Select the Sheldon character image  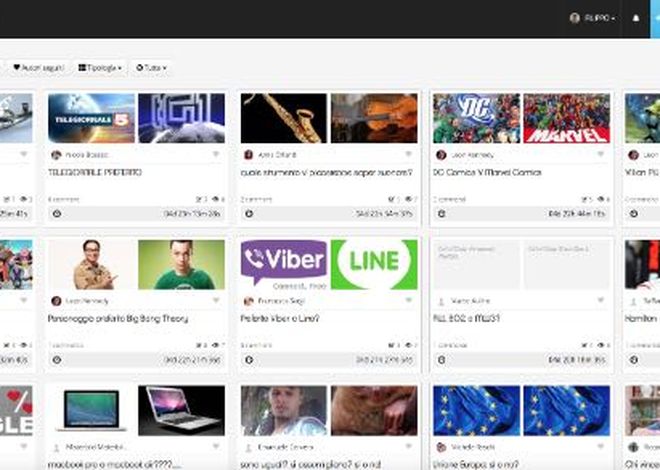click(181, 264)
